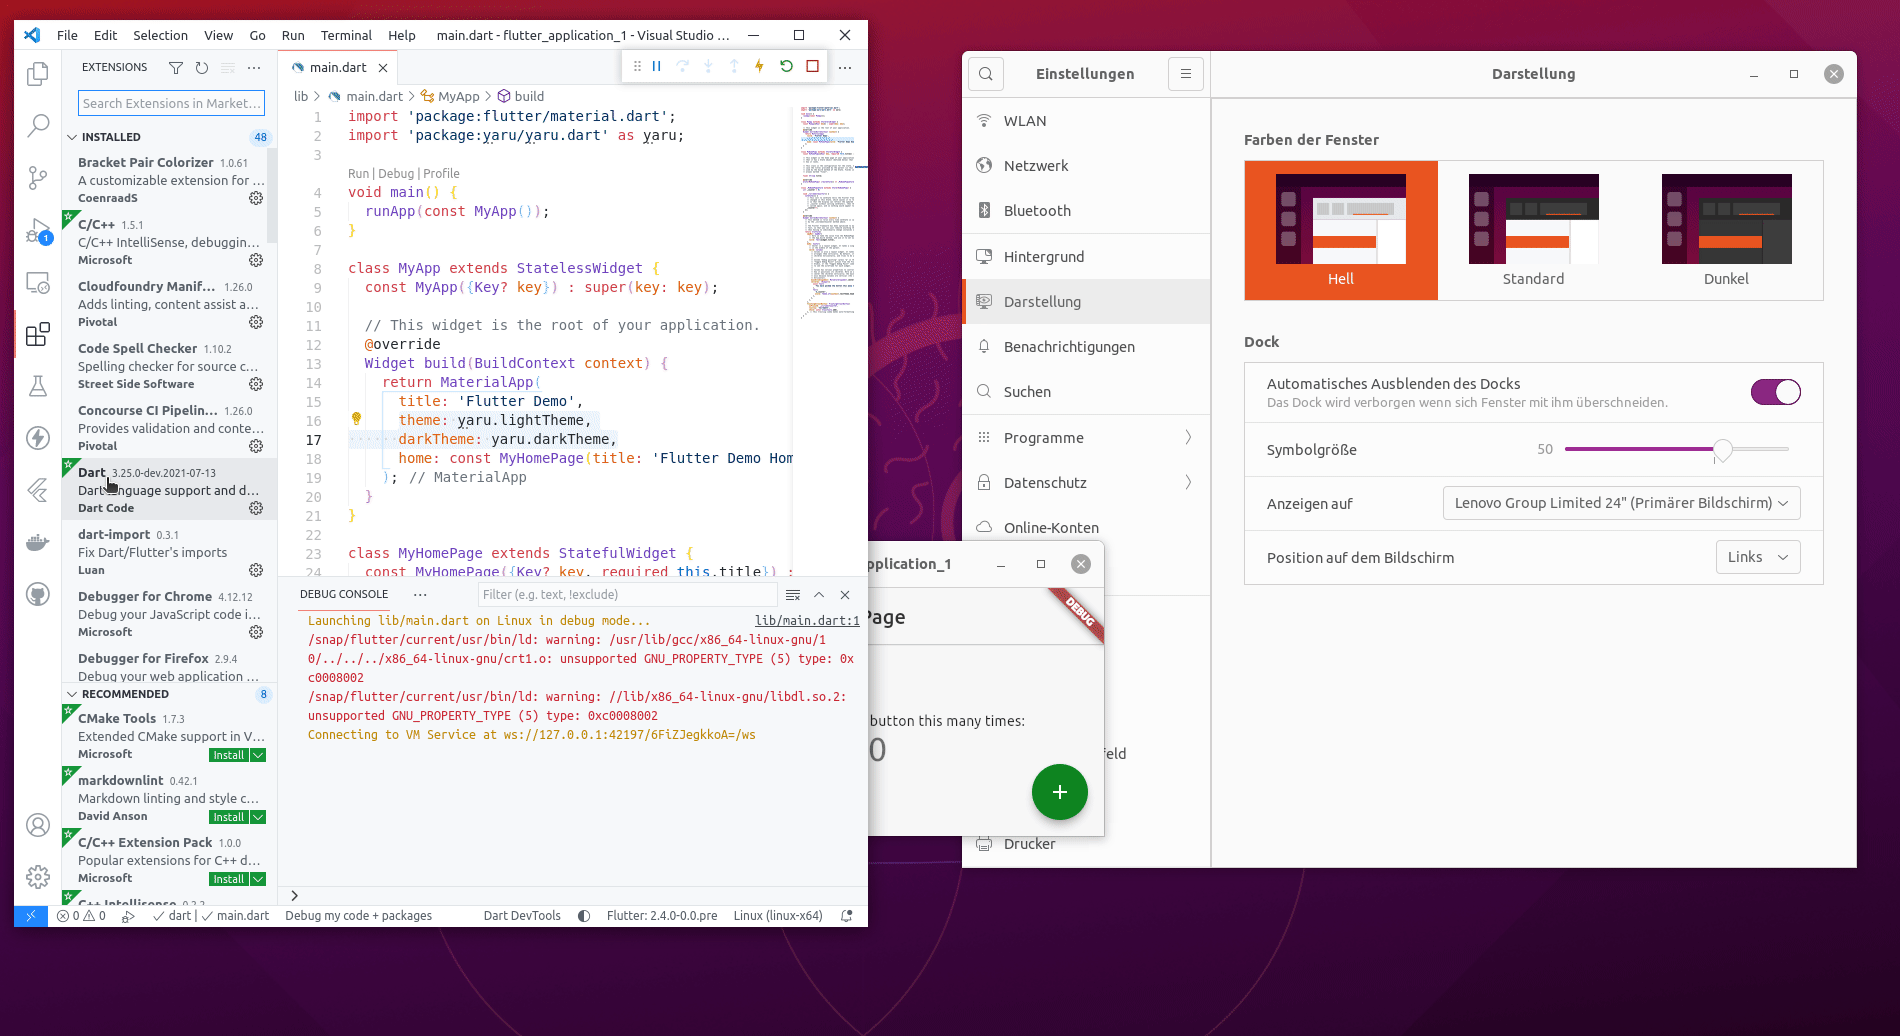1900x1036 pixels.
Task: Select the Hell window color theme
Action: pyautogui.click(x=1341, y=230)
